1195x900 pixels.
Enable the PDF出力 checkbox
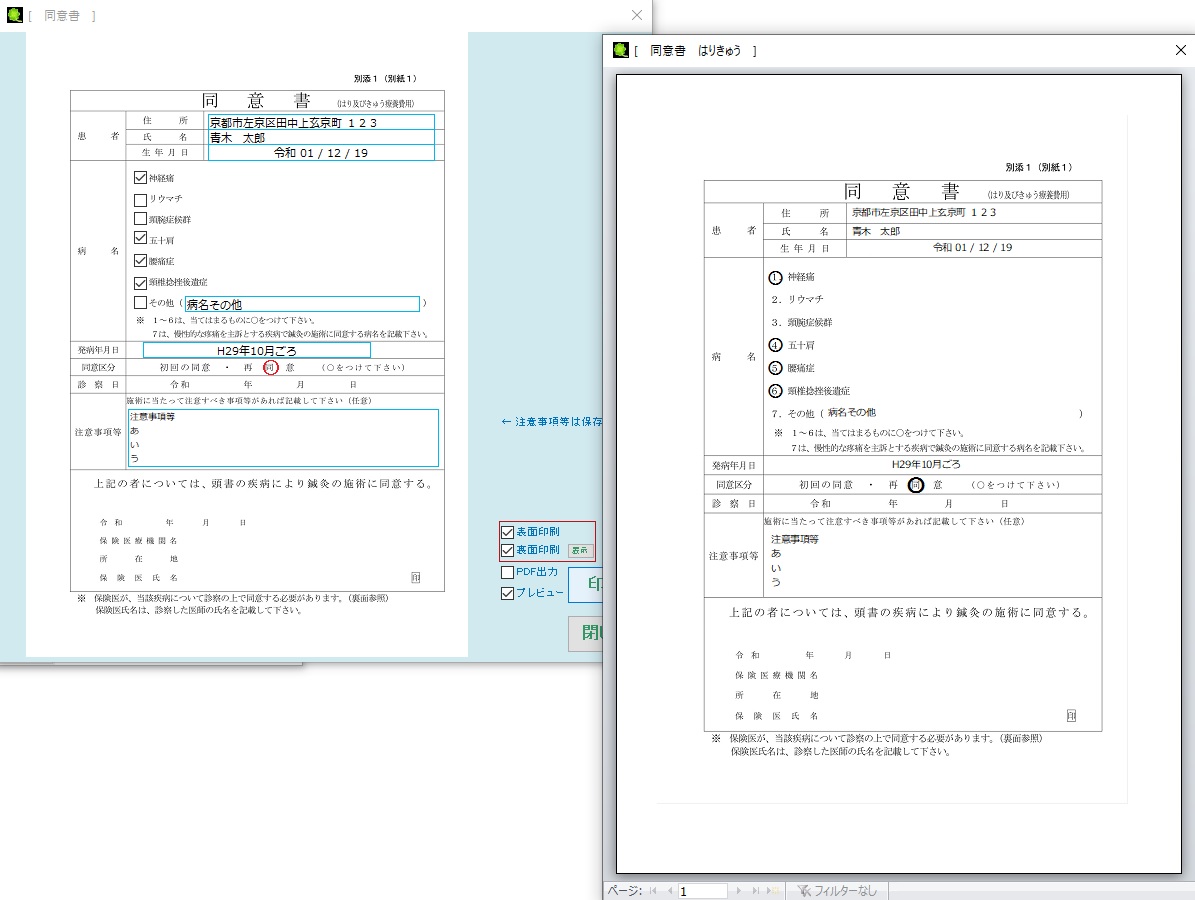pyautogui.click(x=508, y=572)
